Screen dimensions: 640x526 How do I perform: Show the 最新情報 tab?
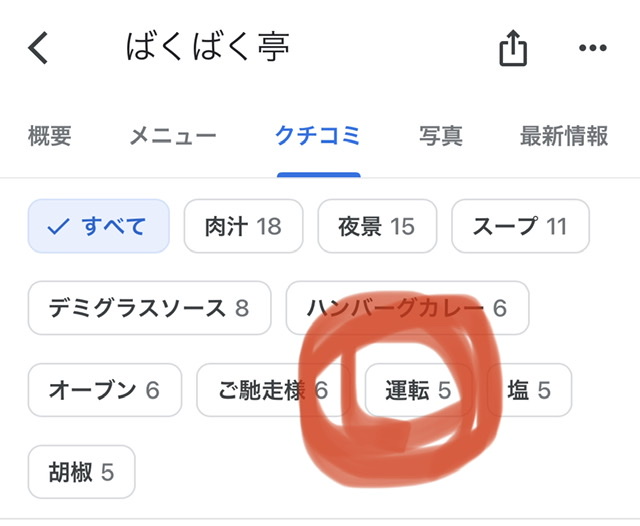pos(565,137)
